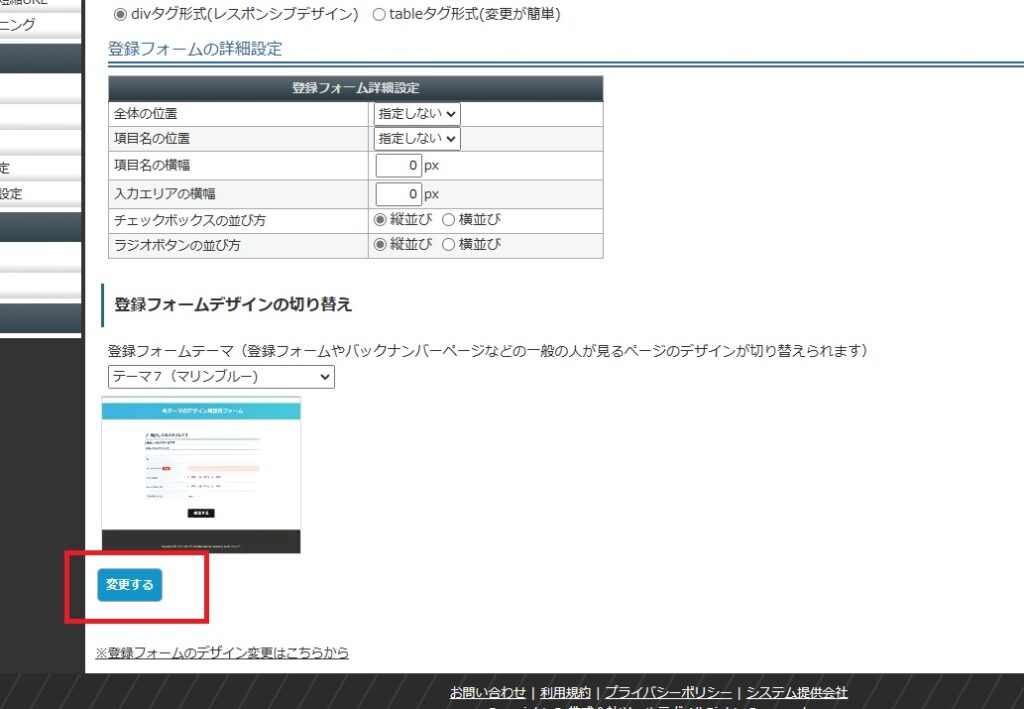The height and width of the screenshot is (709, 1024).
Task: Choose 横並び for チェックボックスの並び方
Action: coord(448,220)
